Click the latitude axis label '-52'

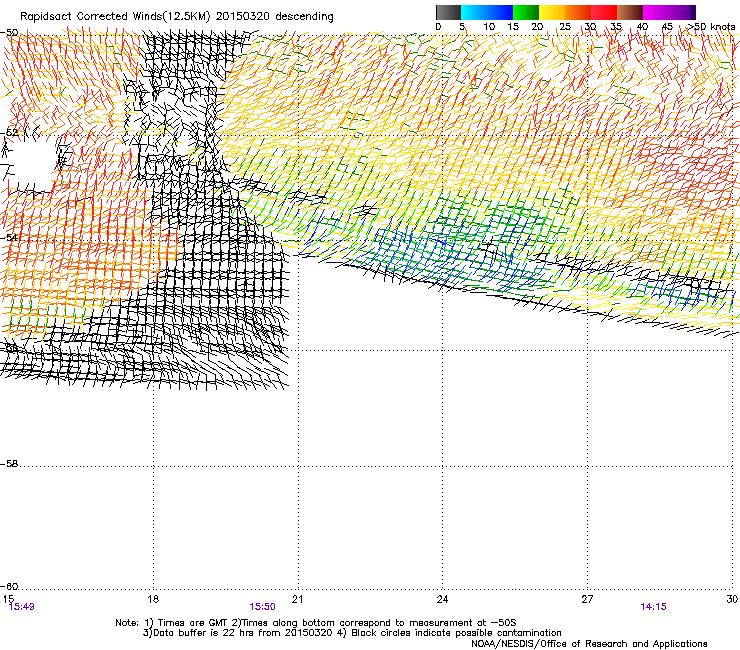[x=9, y=133]
